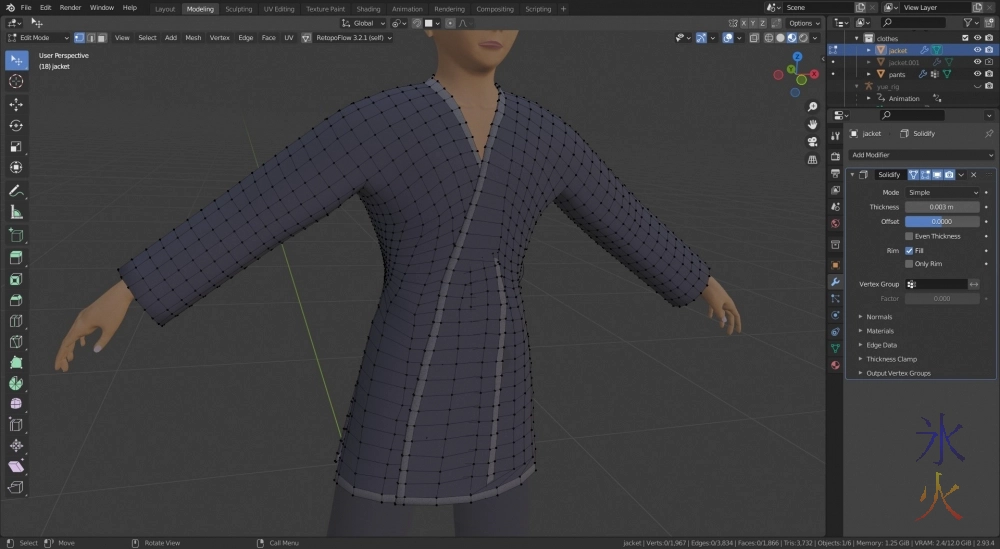Screen dimensions: 1000x549
Task: Open the Edit Mode dropdown
Action: [36, 38]
